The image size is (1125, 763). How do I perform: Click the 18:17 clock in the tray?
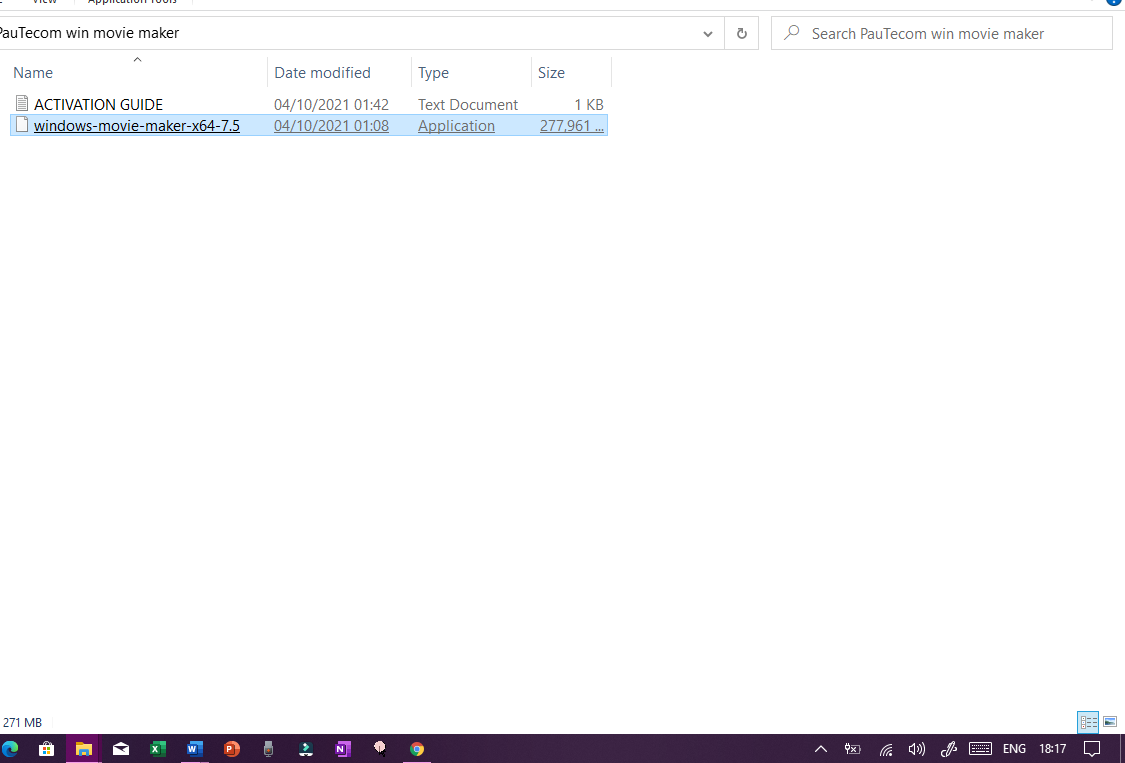1053,749
